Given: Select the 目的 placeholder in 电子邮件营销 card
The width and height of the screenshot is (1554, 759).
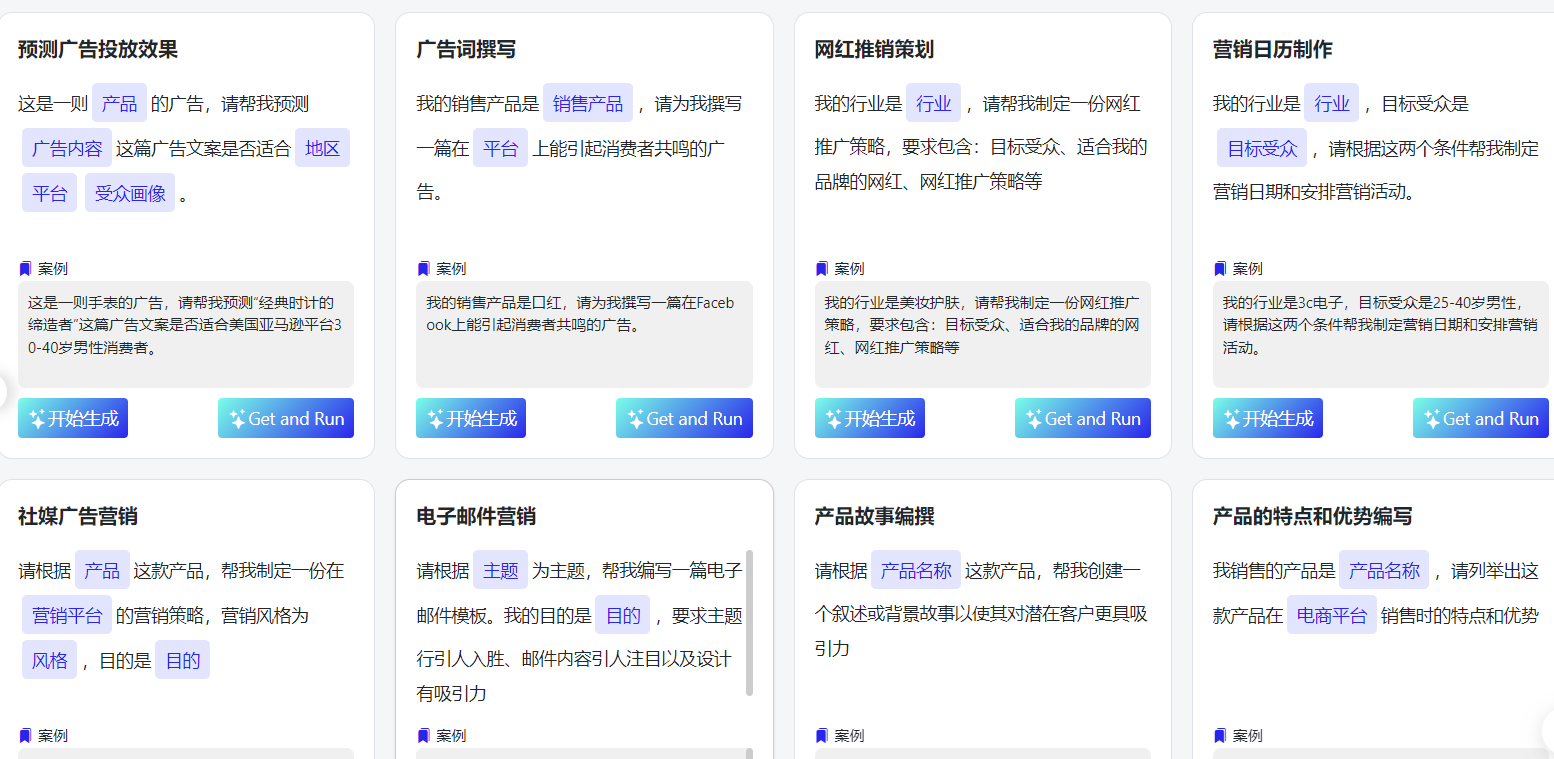Looking at the screenshot, I should (622, 615).
